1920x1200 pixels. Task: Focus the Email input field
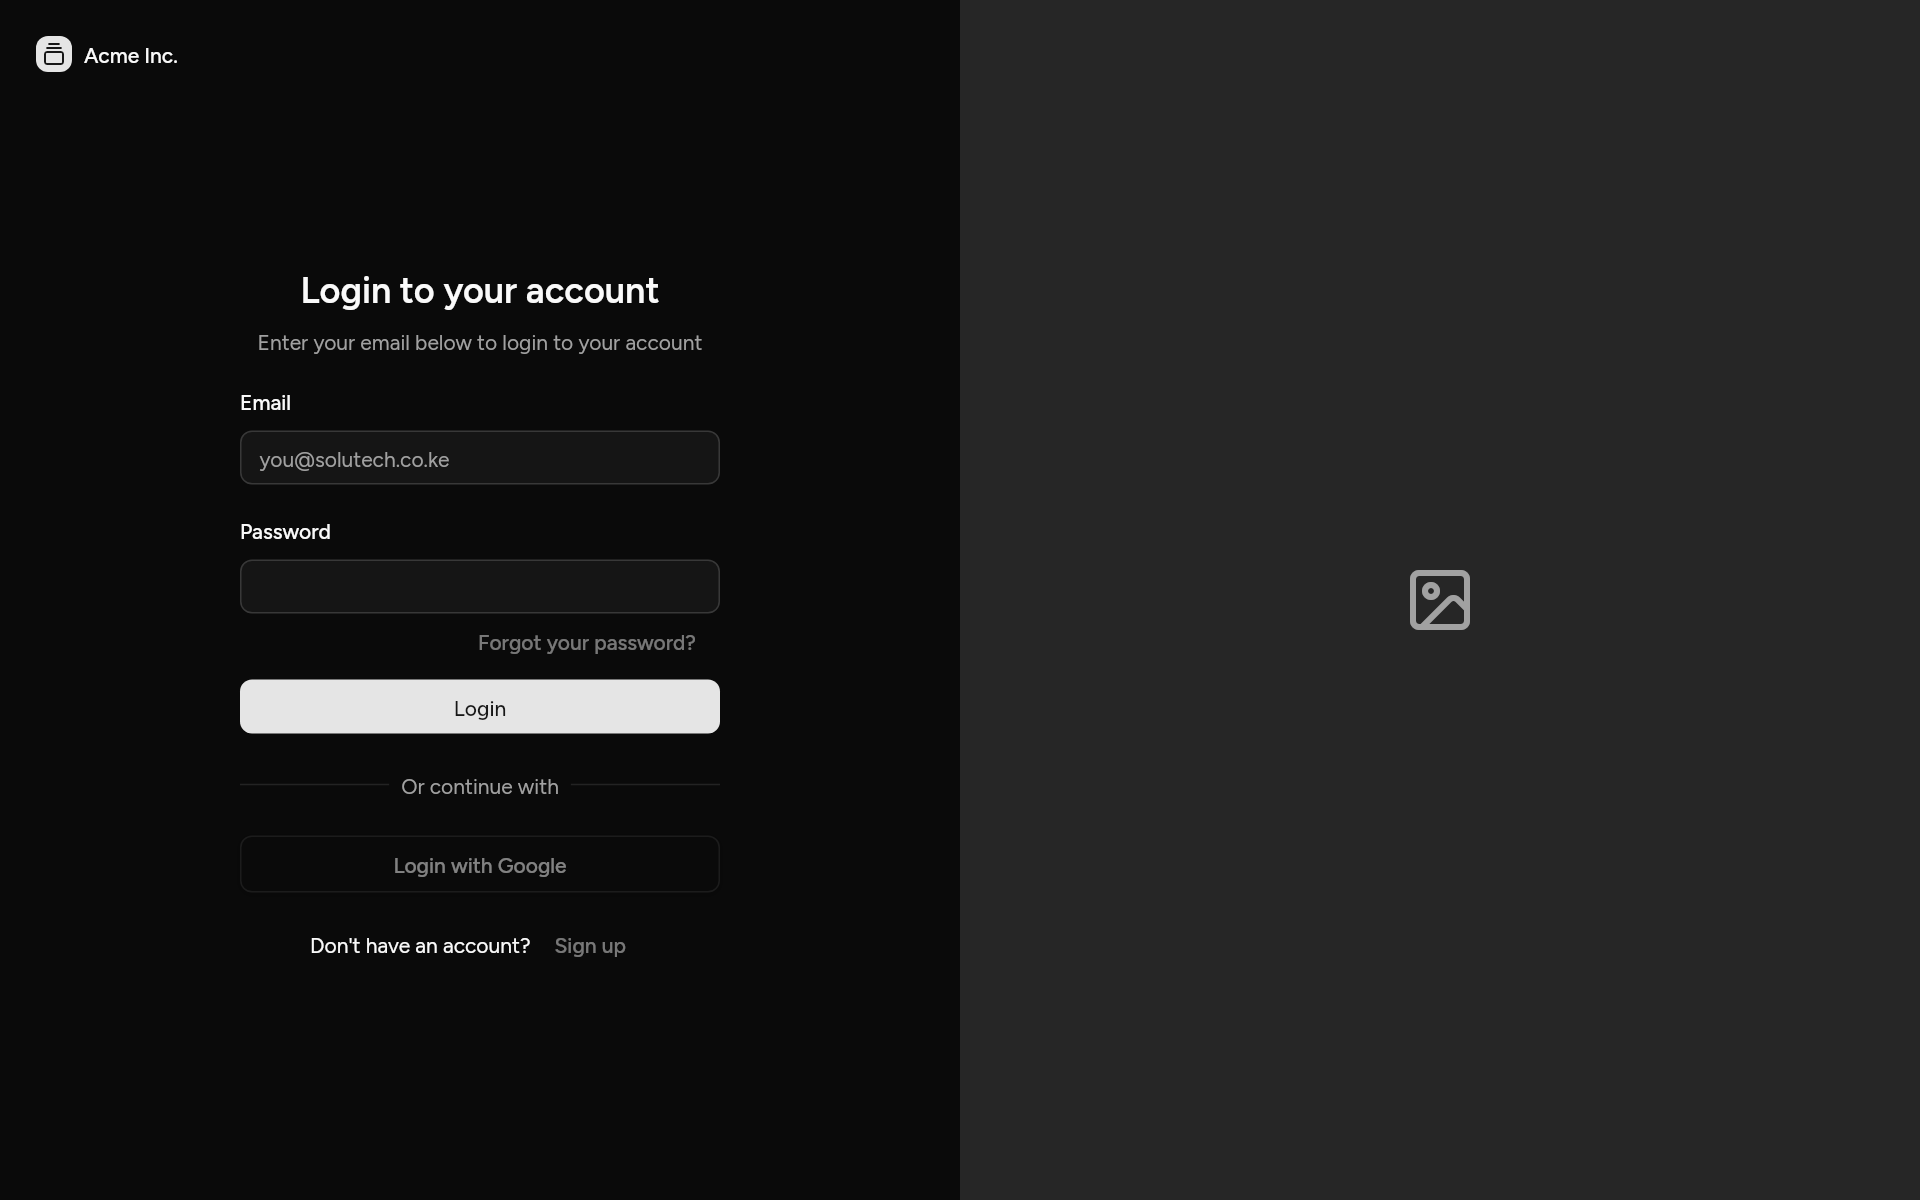(x=480, y=458)
